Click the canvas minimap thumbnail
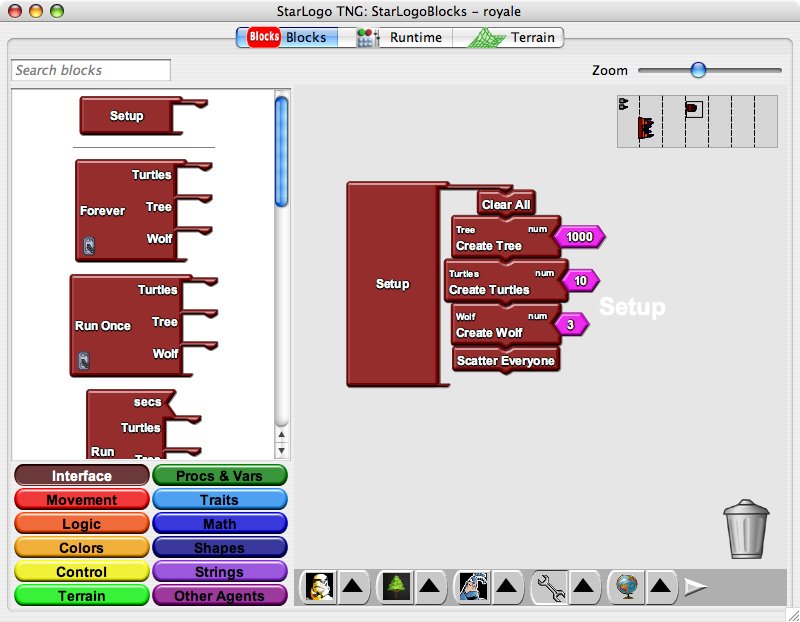The height and width of the screenshot is (622, 800). (x=697, y=121)
